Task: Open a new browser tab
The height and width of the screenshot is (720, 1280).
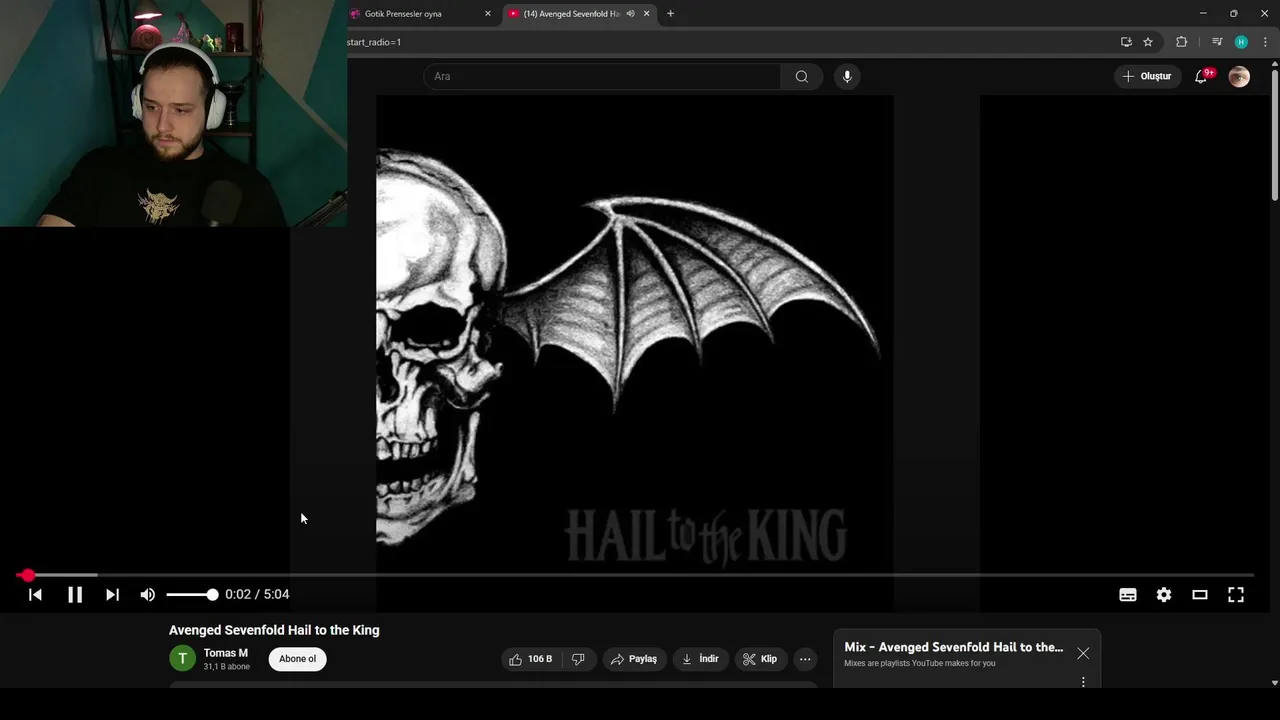Action: pyautogui.click(x=670, y=14)
